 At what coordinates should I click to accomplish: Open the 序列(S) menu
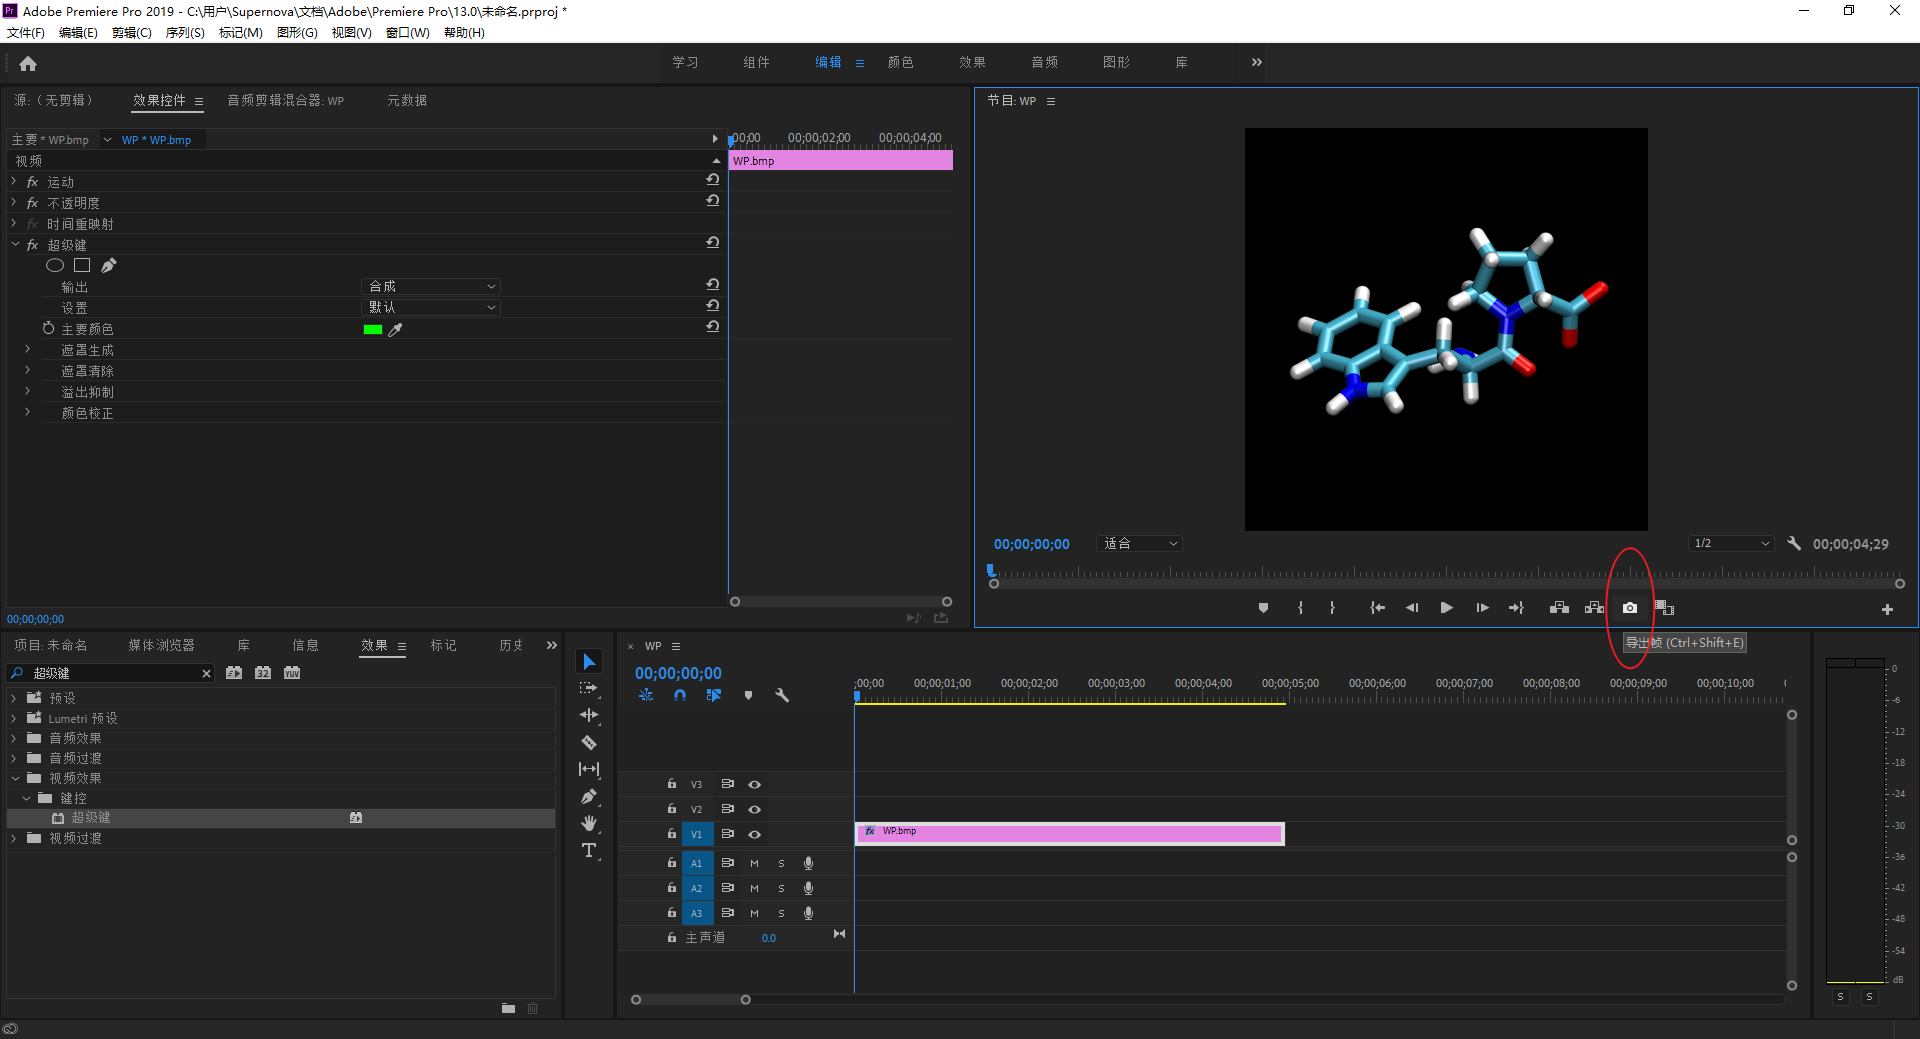(x=185, y=33)
